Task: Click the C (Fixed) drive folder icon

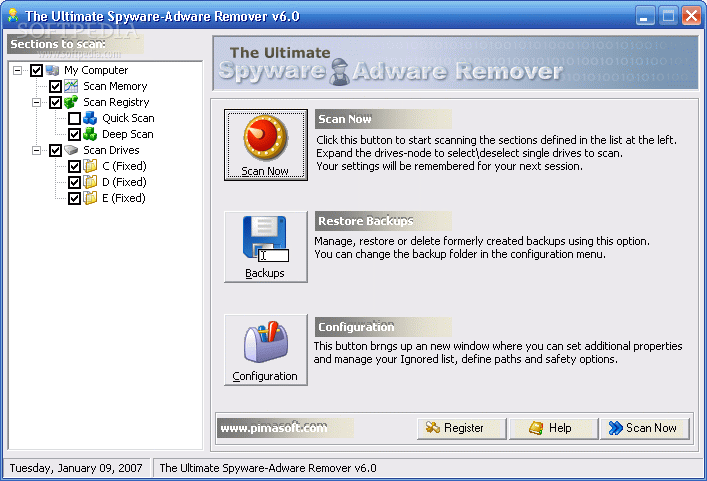Action: tap(90, 166)
